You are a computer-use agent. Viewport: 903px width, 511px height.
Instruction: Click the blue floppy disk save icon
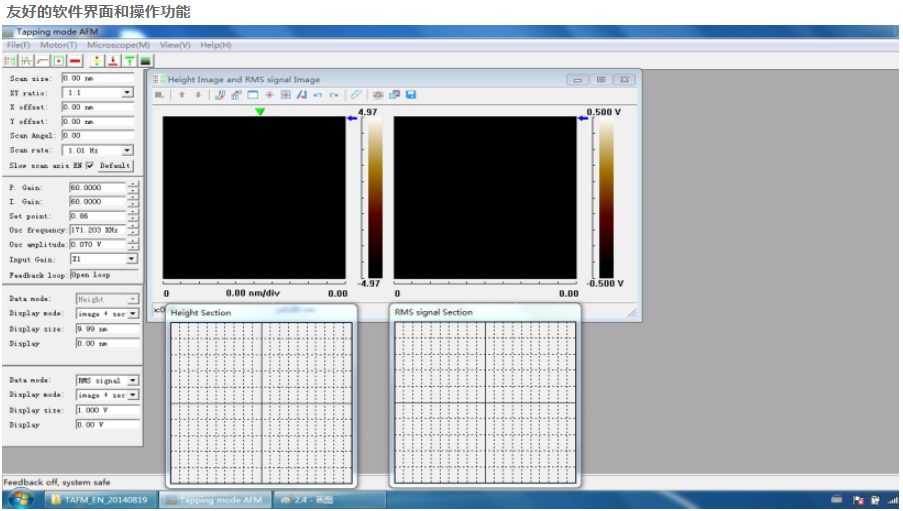pos(411,95)
